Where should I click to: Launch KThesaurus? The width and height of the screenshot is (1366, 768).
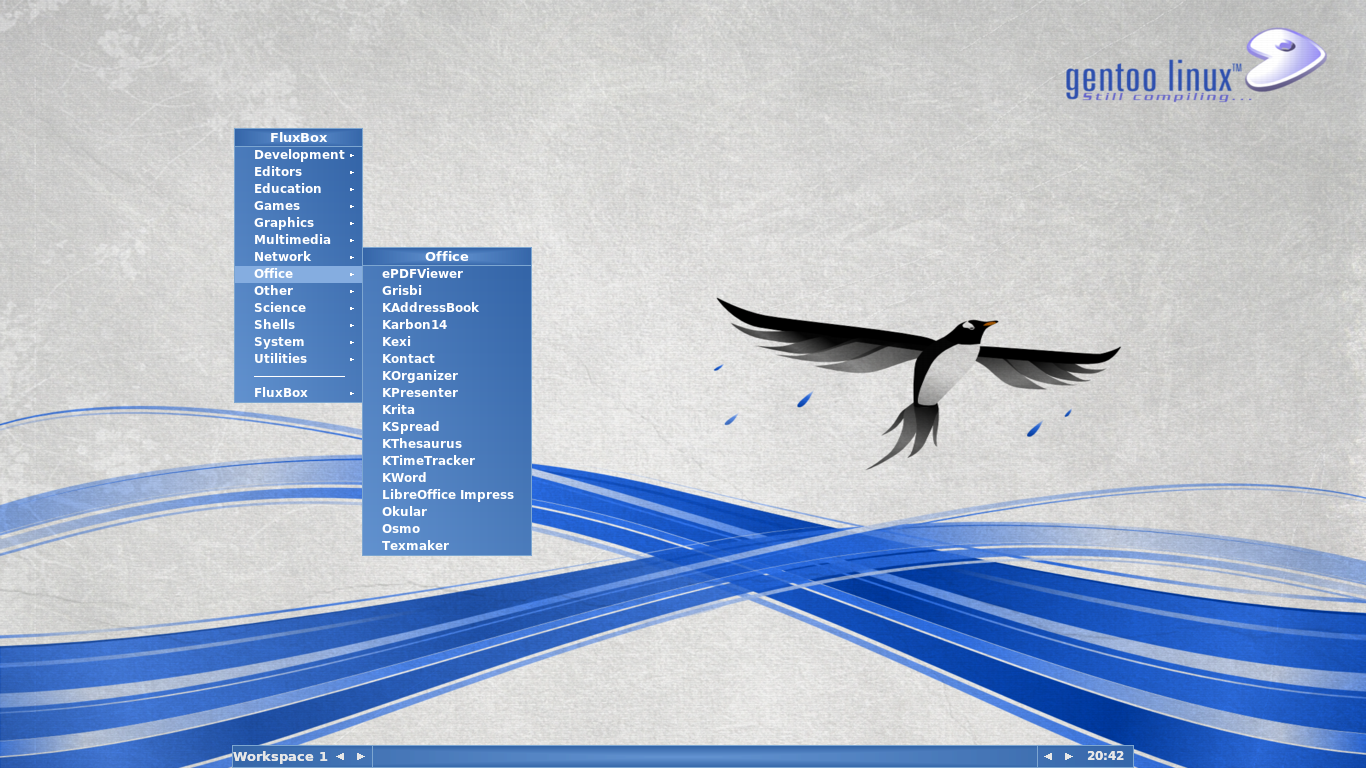pos(446,444)
